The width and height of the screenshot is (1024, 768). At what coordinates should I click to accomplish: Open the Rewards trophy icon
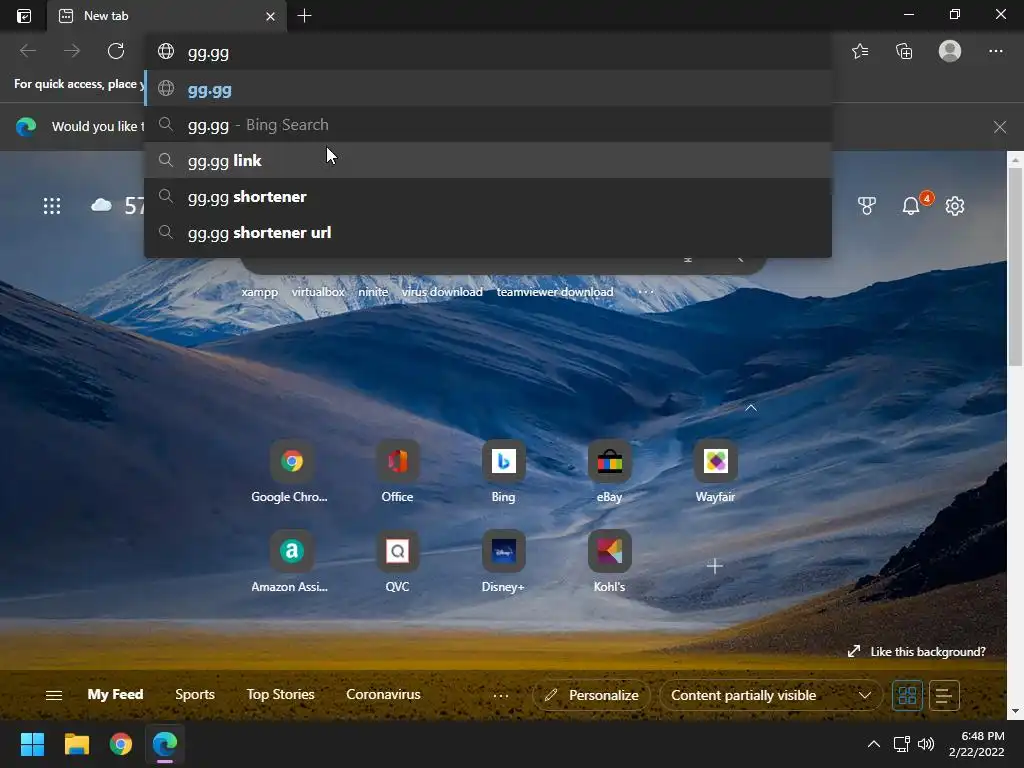[867, 206]
